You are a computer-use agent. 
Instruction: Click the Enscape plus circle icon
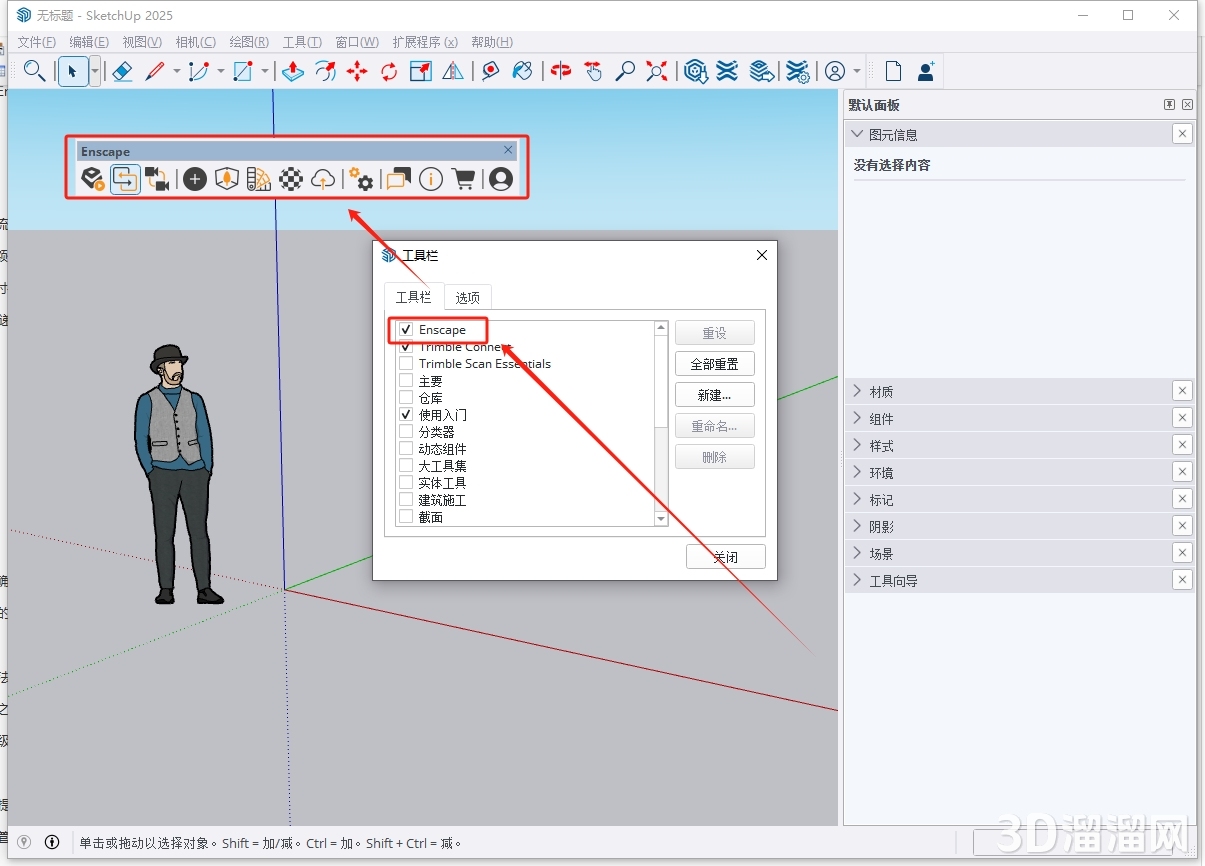(x=195, y=179)
